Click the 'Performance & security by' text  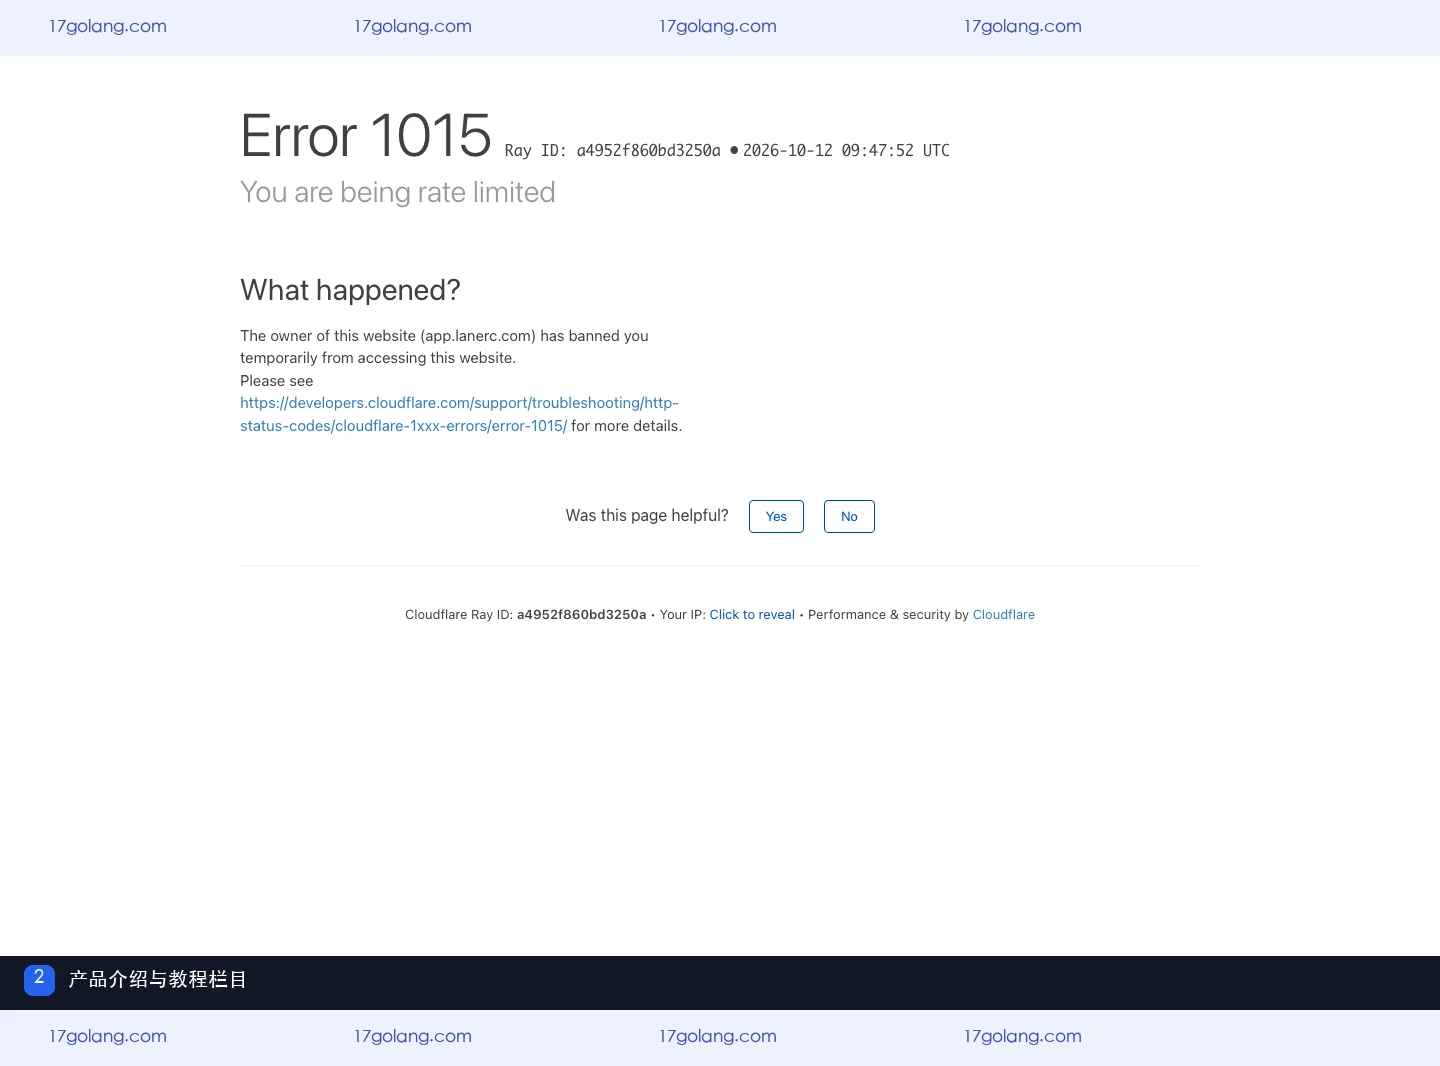[x=888, y=615]
